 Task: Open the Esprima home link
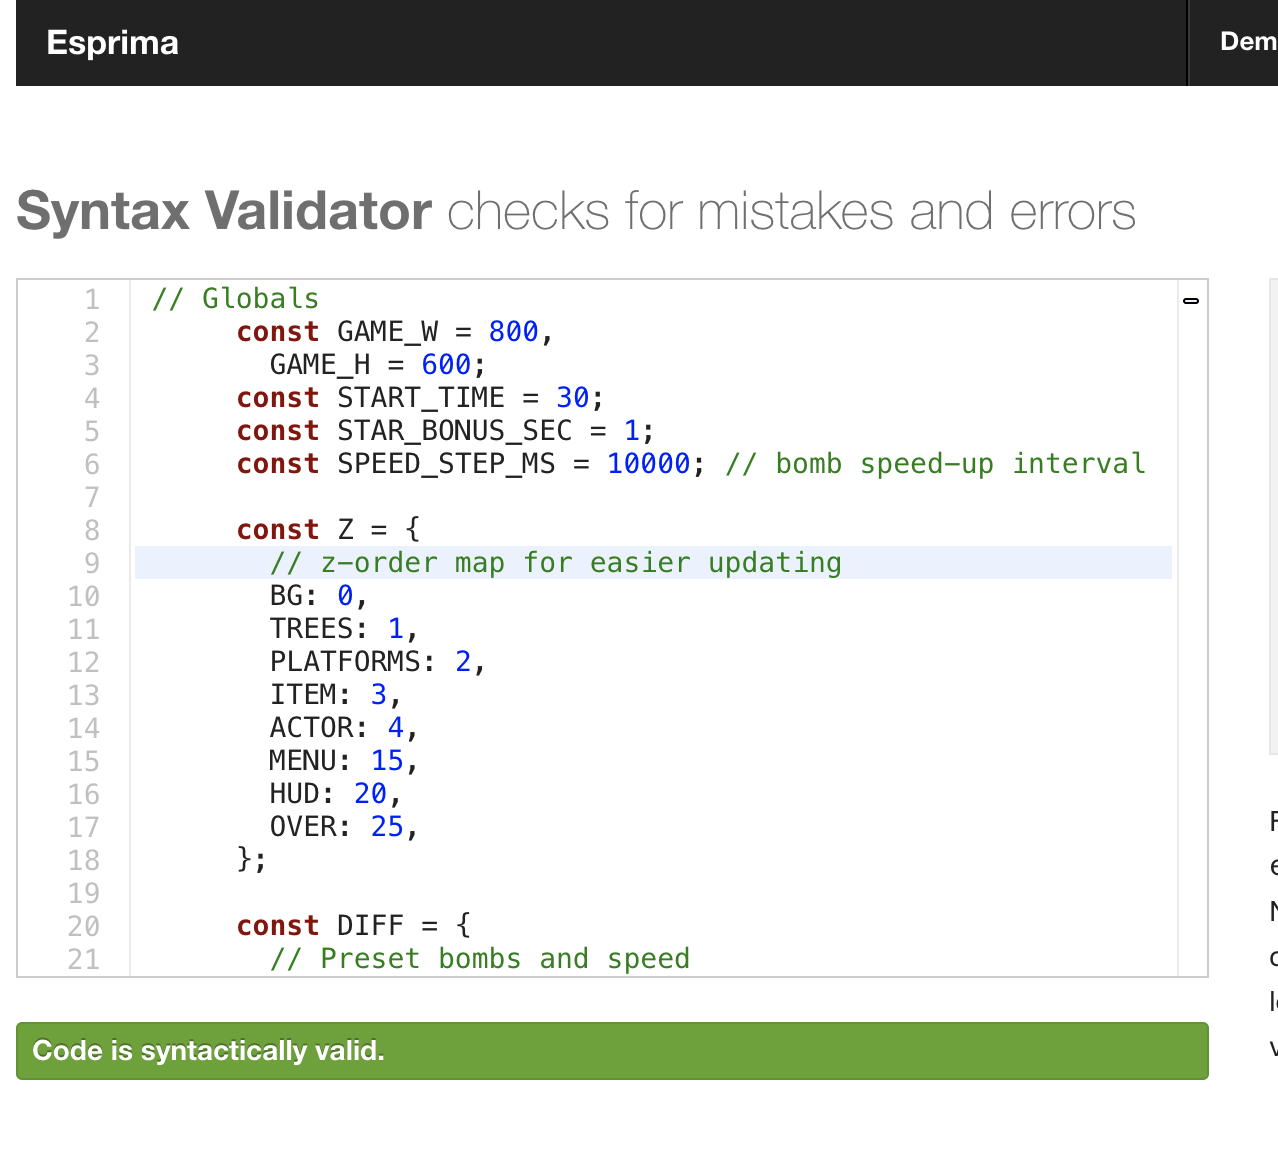click(112, 43)
